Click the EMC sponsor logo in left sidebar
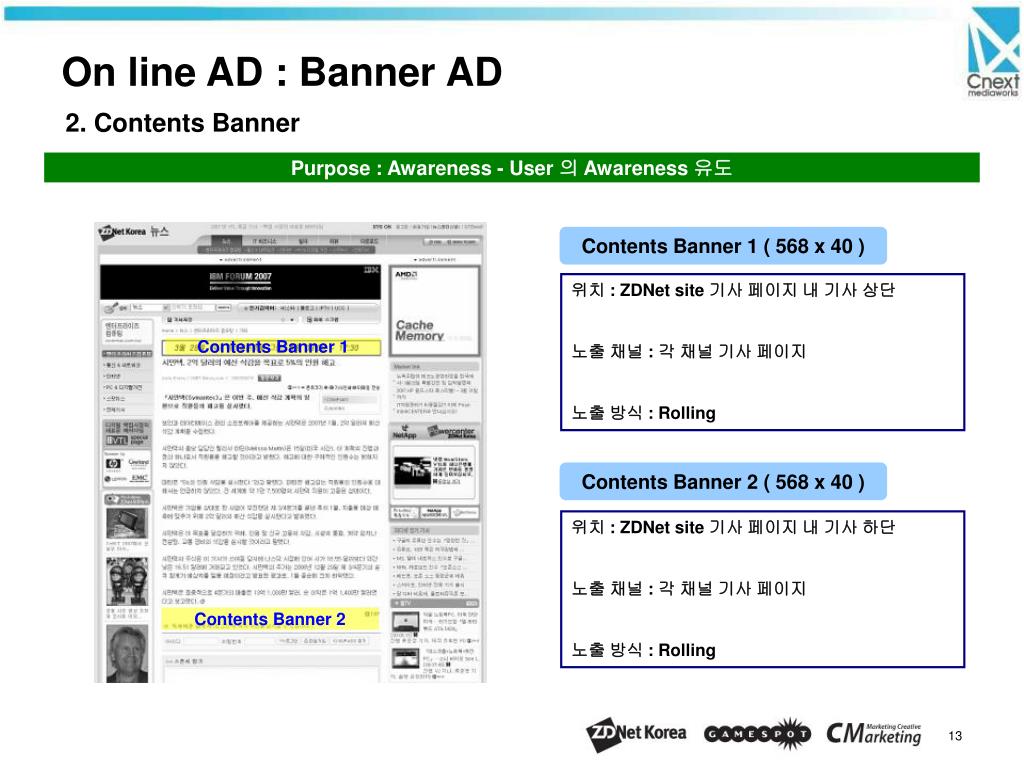The width and height of the screenshot is (1024, 768). click(x=139, y=478)
